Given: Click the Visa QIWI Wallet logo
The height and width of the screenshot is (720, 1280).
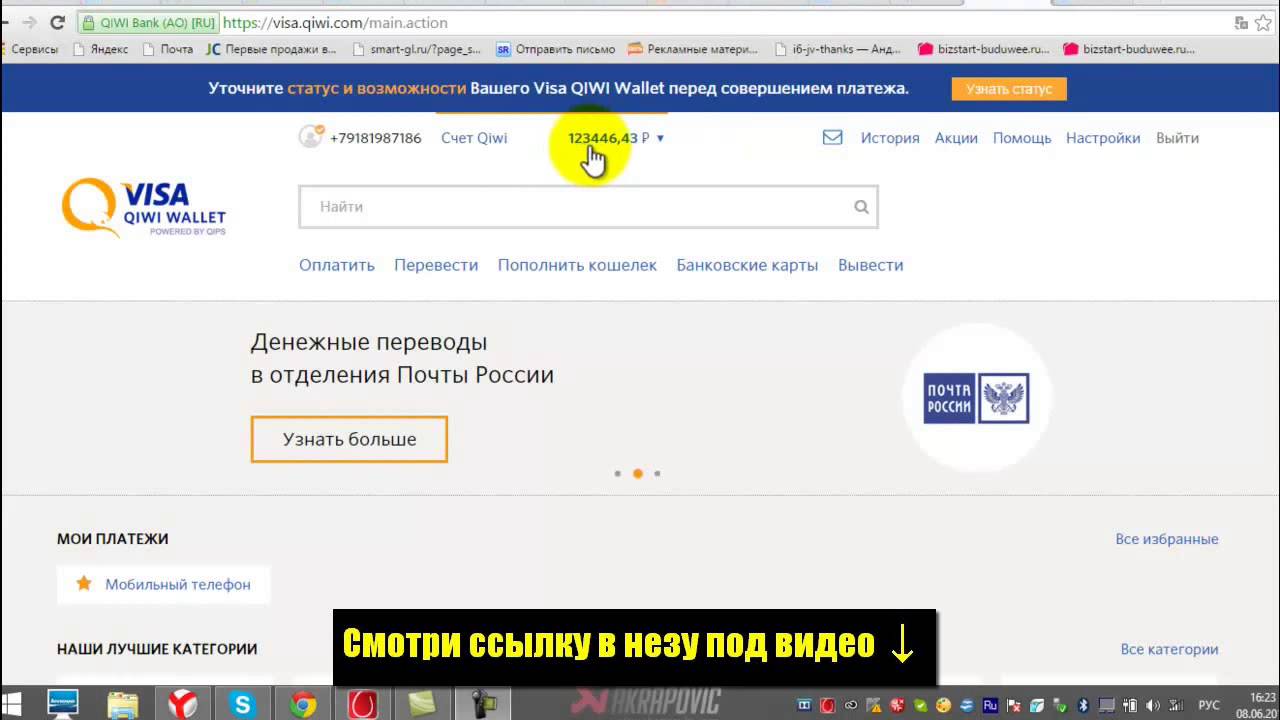Looking at the screenshot, I should [144, 208].
